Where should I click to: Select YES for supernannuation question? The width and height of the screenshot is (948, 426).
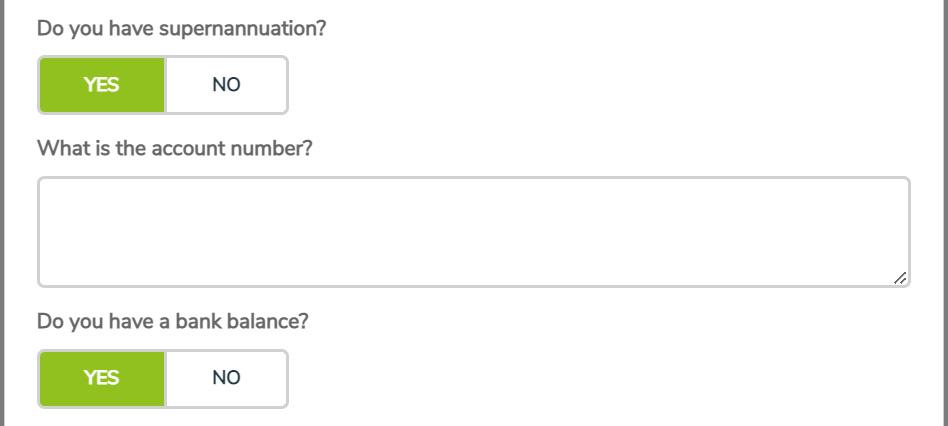point(102,85)
